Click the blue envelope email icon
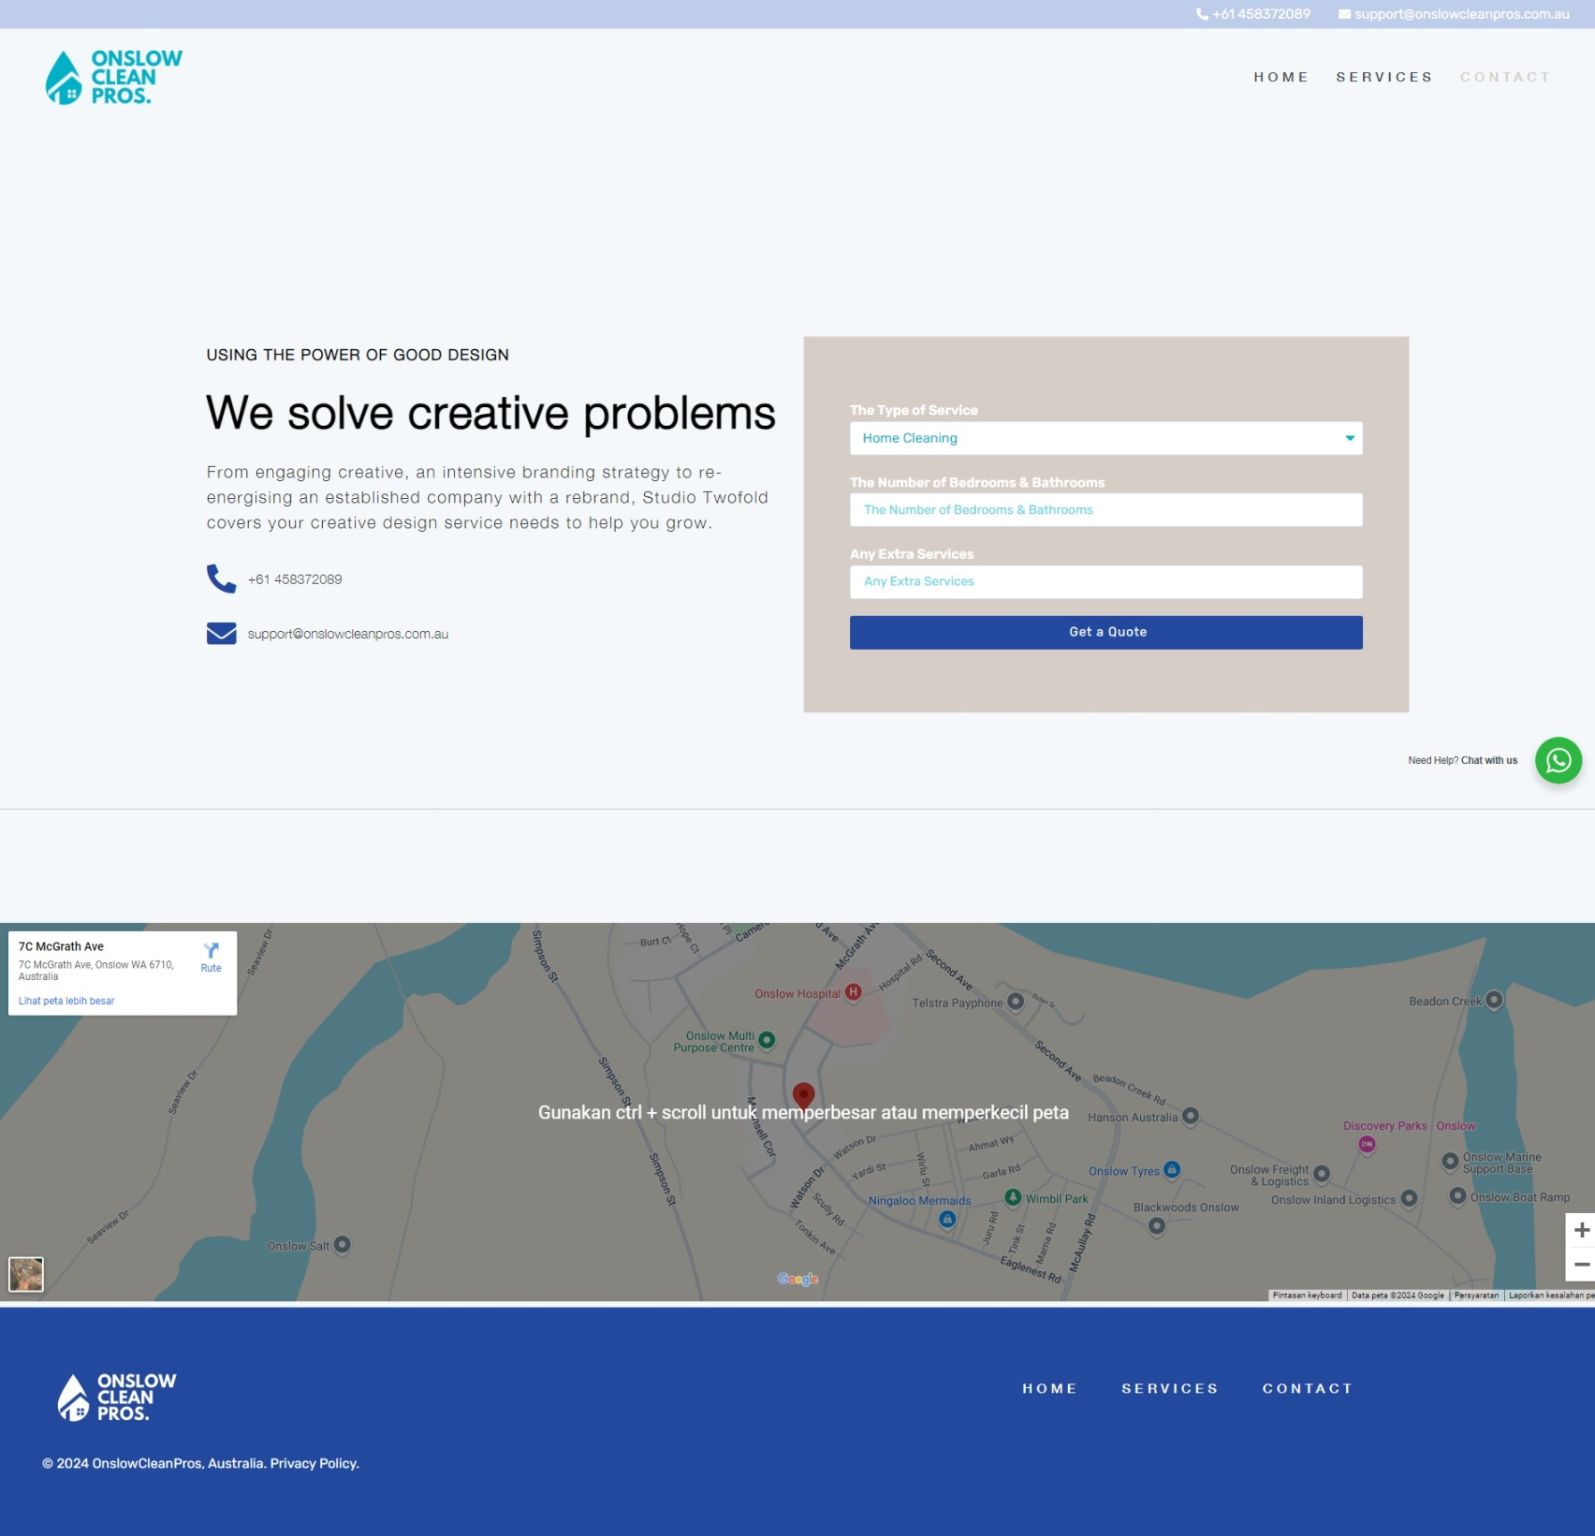 pos(221,634)
